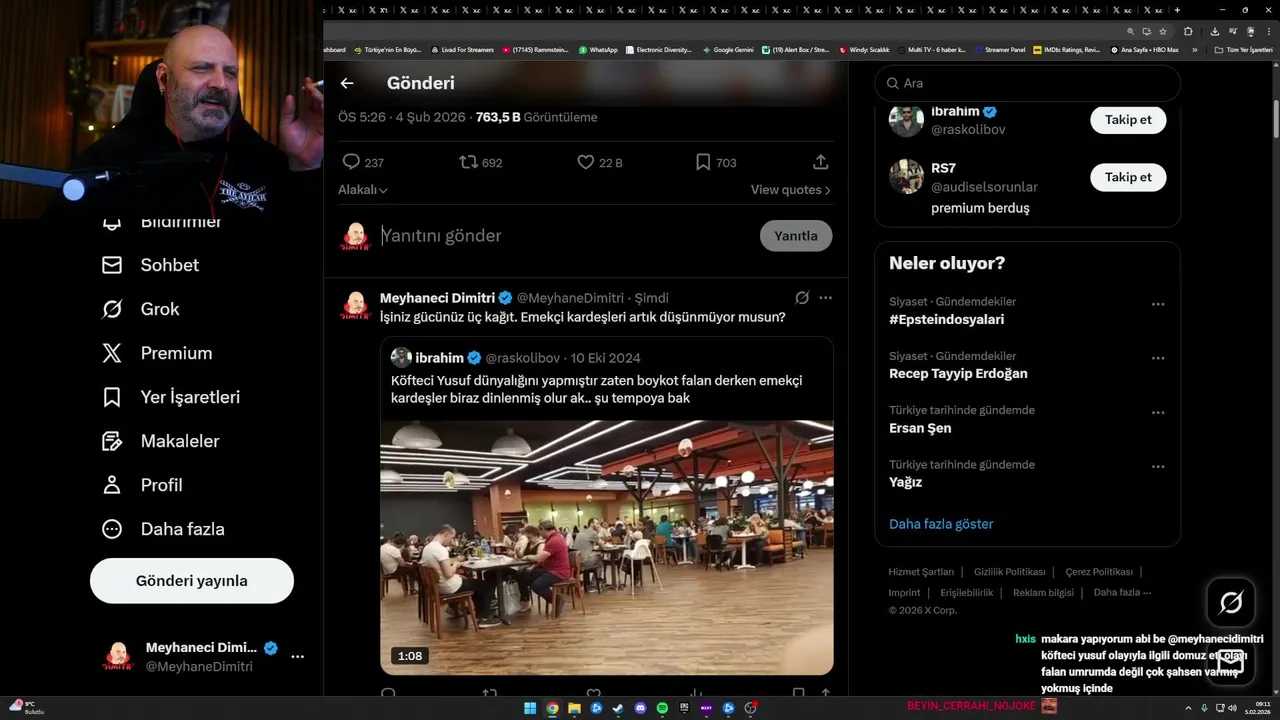Click the repost icon showing 692
This screenshot has height=720, width=1280.
click(x=468, y=162)
